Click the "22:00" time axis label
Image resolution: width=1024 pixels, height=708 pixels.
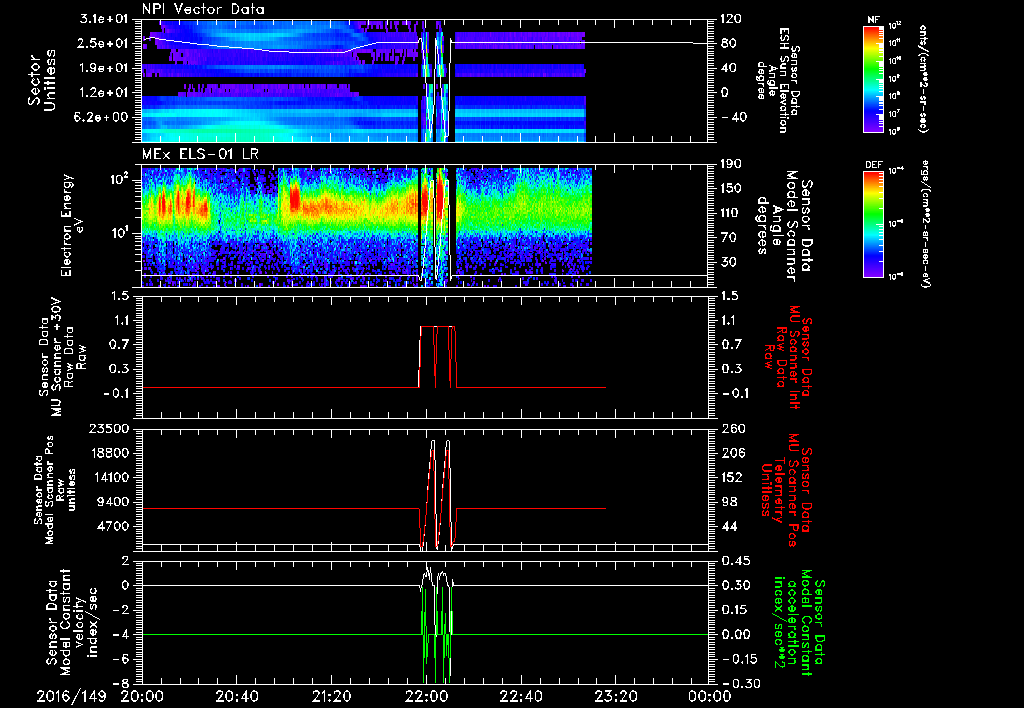[426, 696]
